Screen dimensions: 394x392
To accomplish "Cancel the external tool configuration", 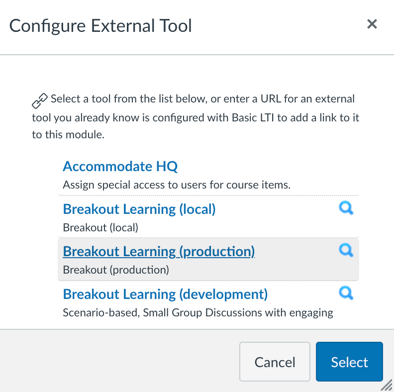I will [x=275, y=362].
